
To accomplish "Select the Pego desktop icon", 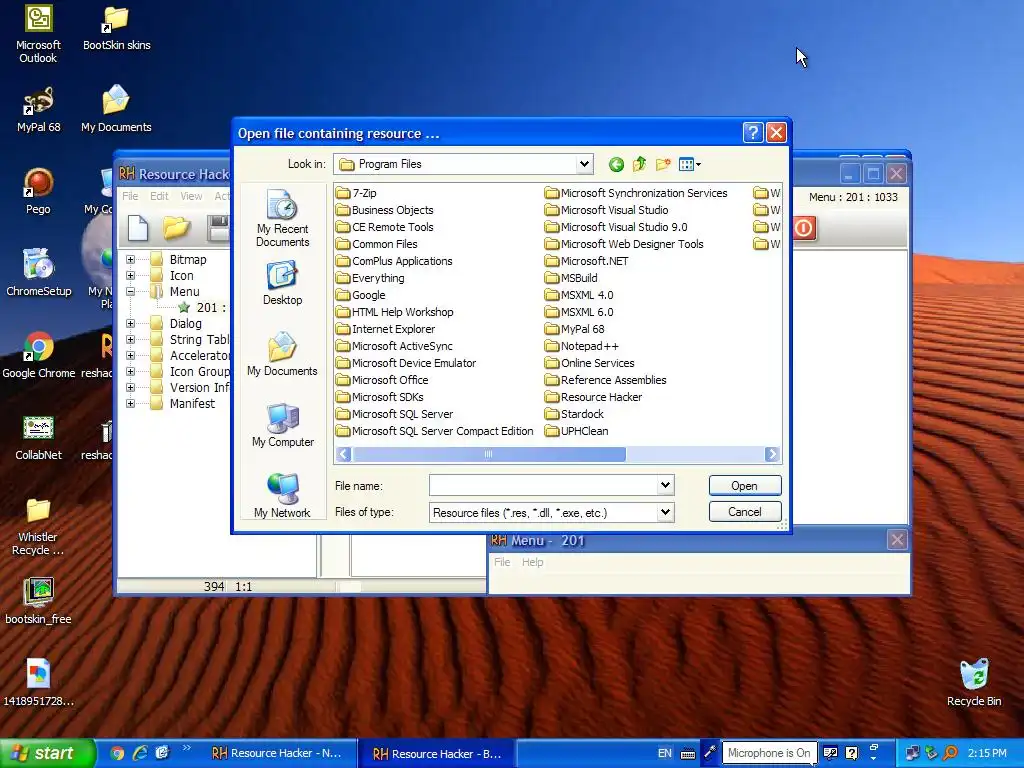I will 38,191.
